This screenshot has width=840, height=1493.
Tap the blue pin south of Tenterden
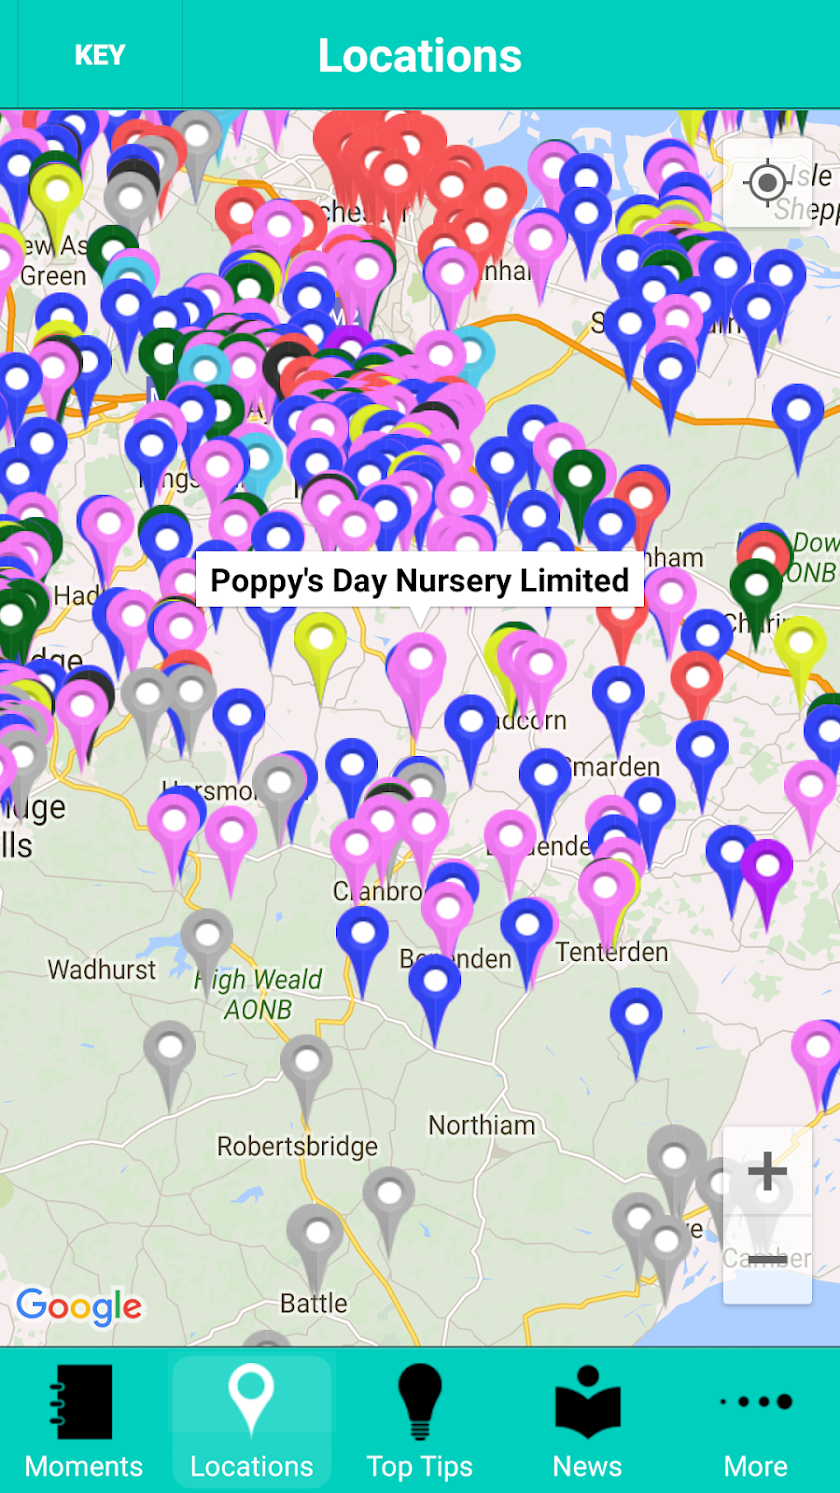click(x=636, y=1027)
